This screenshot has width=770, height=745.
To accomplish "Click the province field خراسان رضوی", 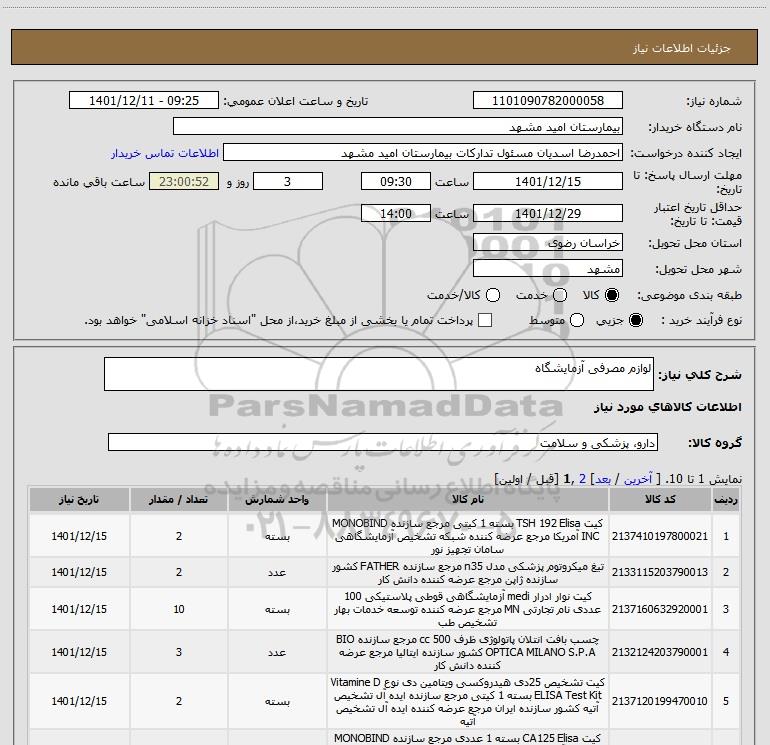I will (x=548, y=242).
